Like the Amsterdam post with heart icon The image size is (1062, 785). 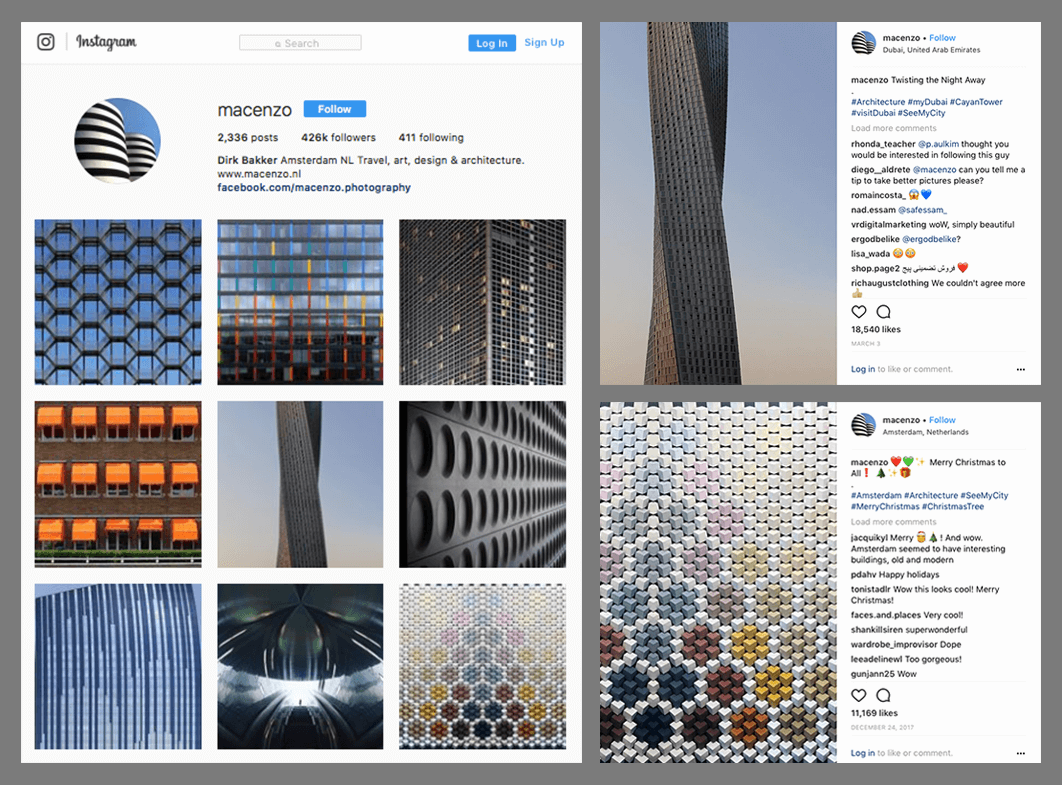tap(859, 695)
